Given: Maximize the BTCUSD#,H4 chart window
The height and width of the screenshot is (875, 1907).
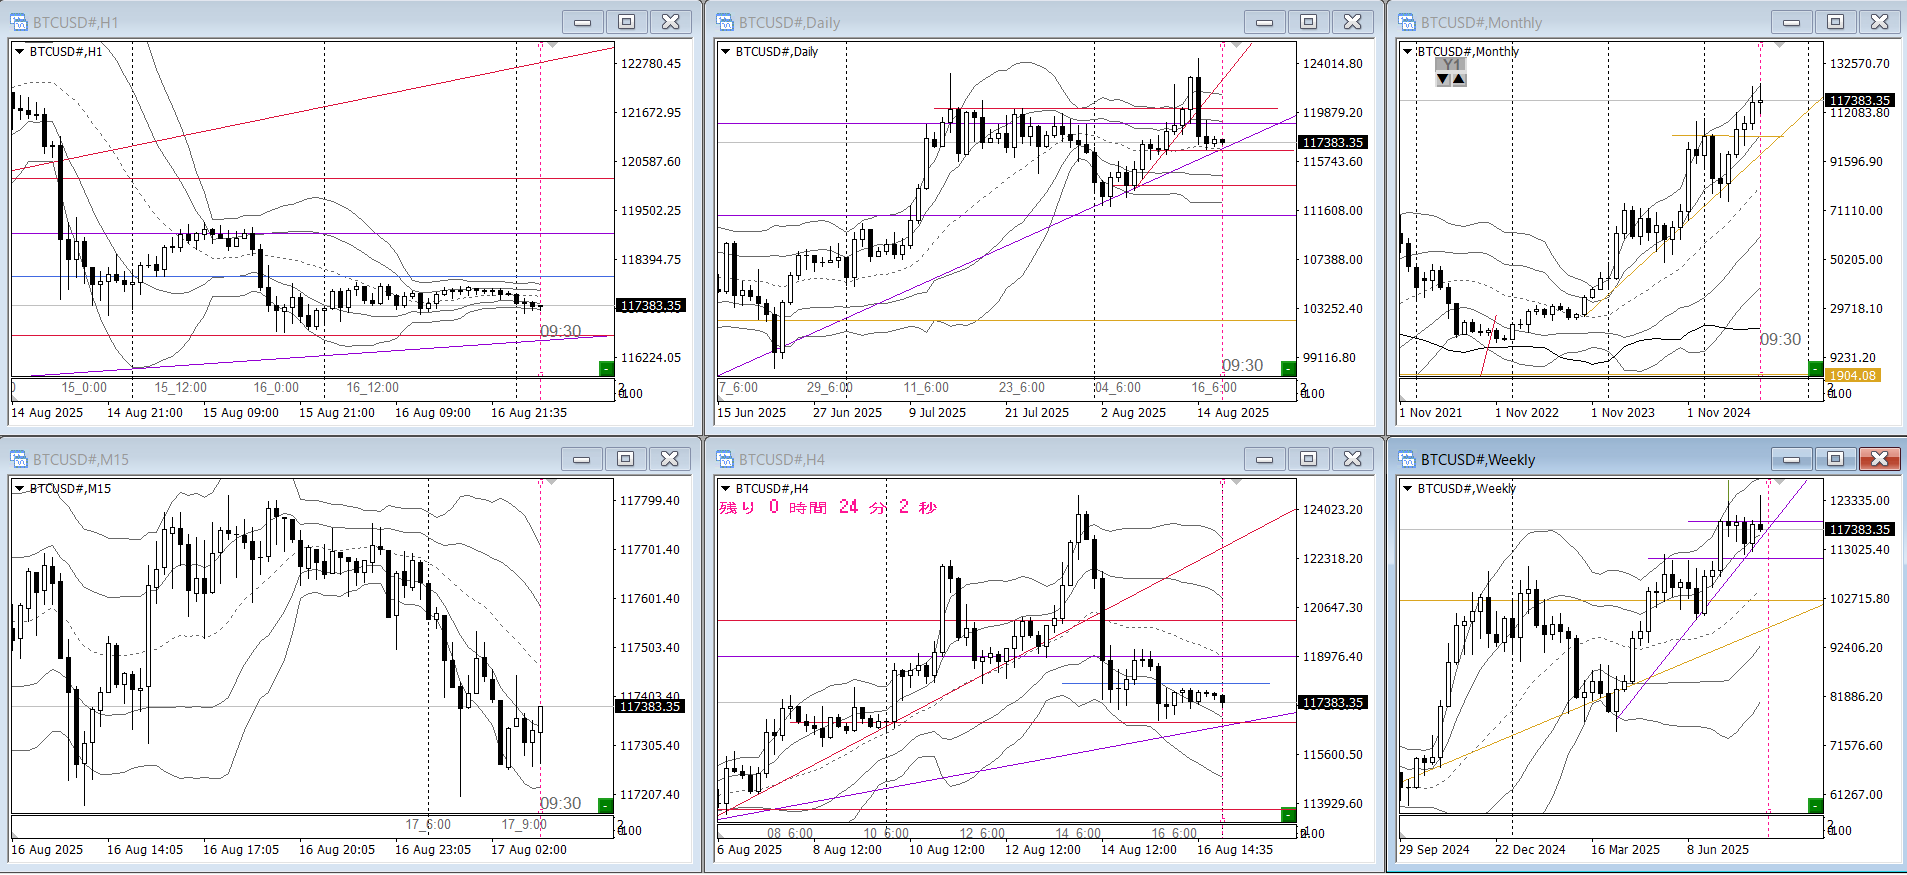Looking at the screenshot, I should (1308, 459).
